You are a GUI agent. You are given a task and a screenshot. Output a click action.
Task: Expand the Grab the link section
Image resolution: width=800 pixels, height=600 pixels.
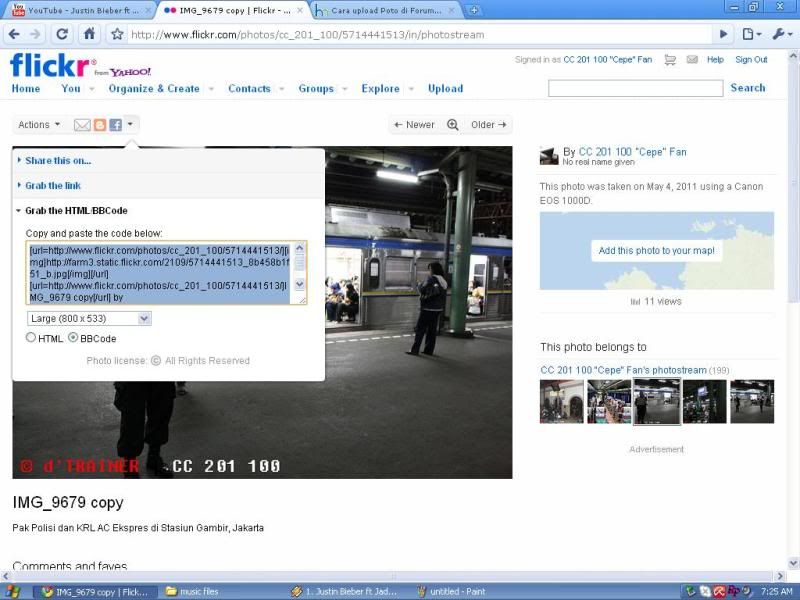pos(53,186)
